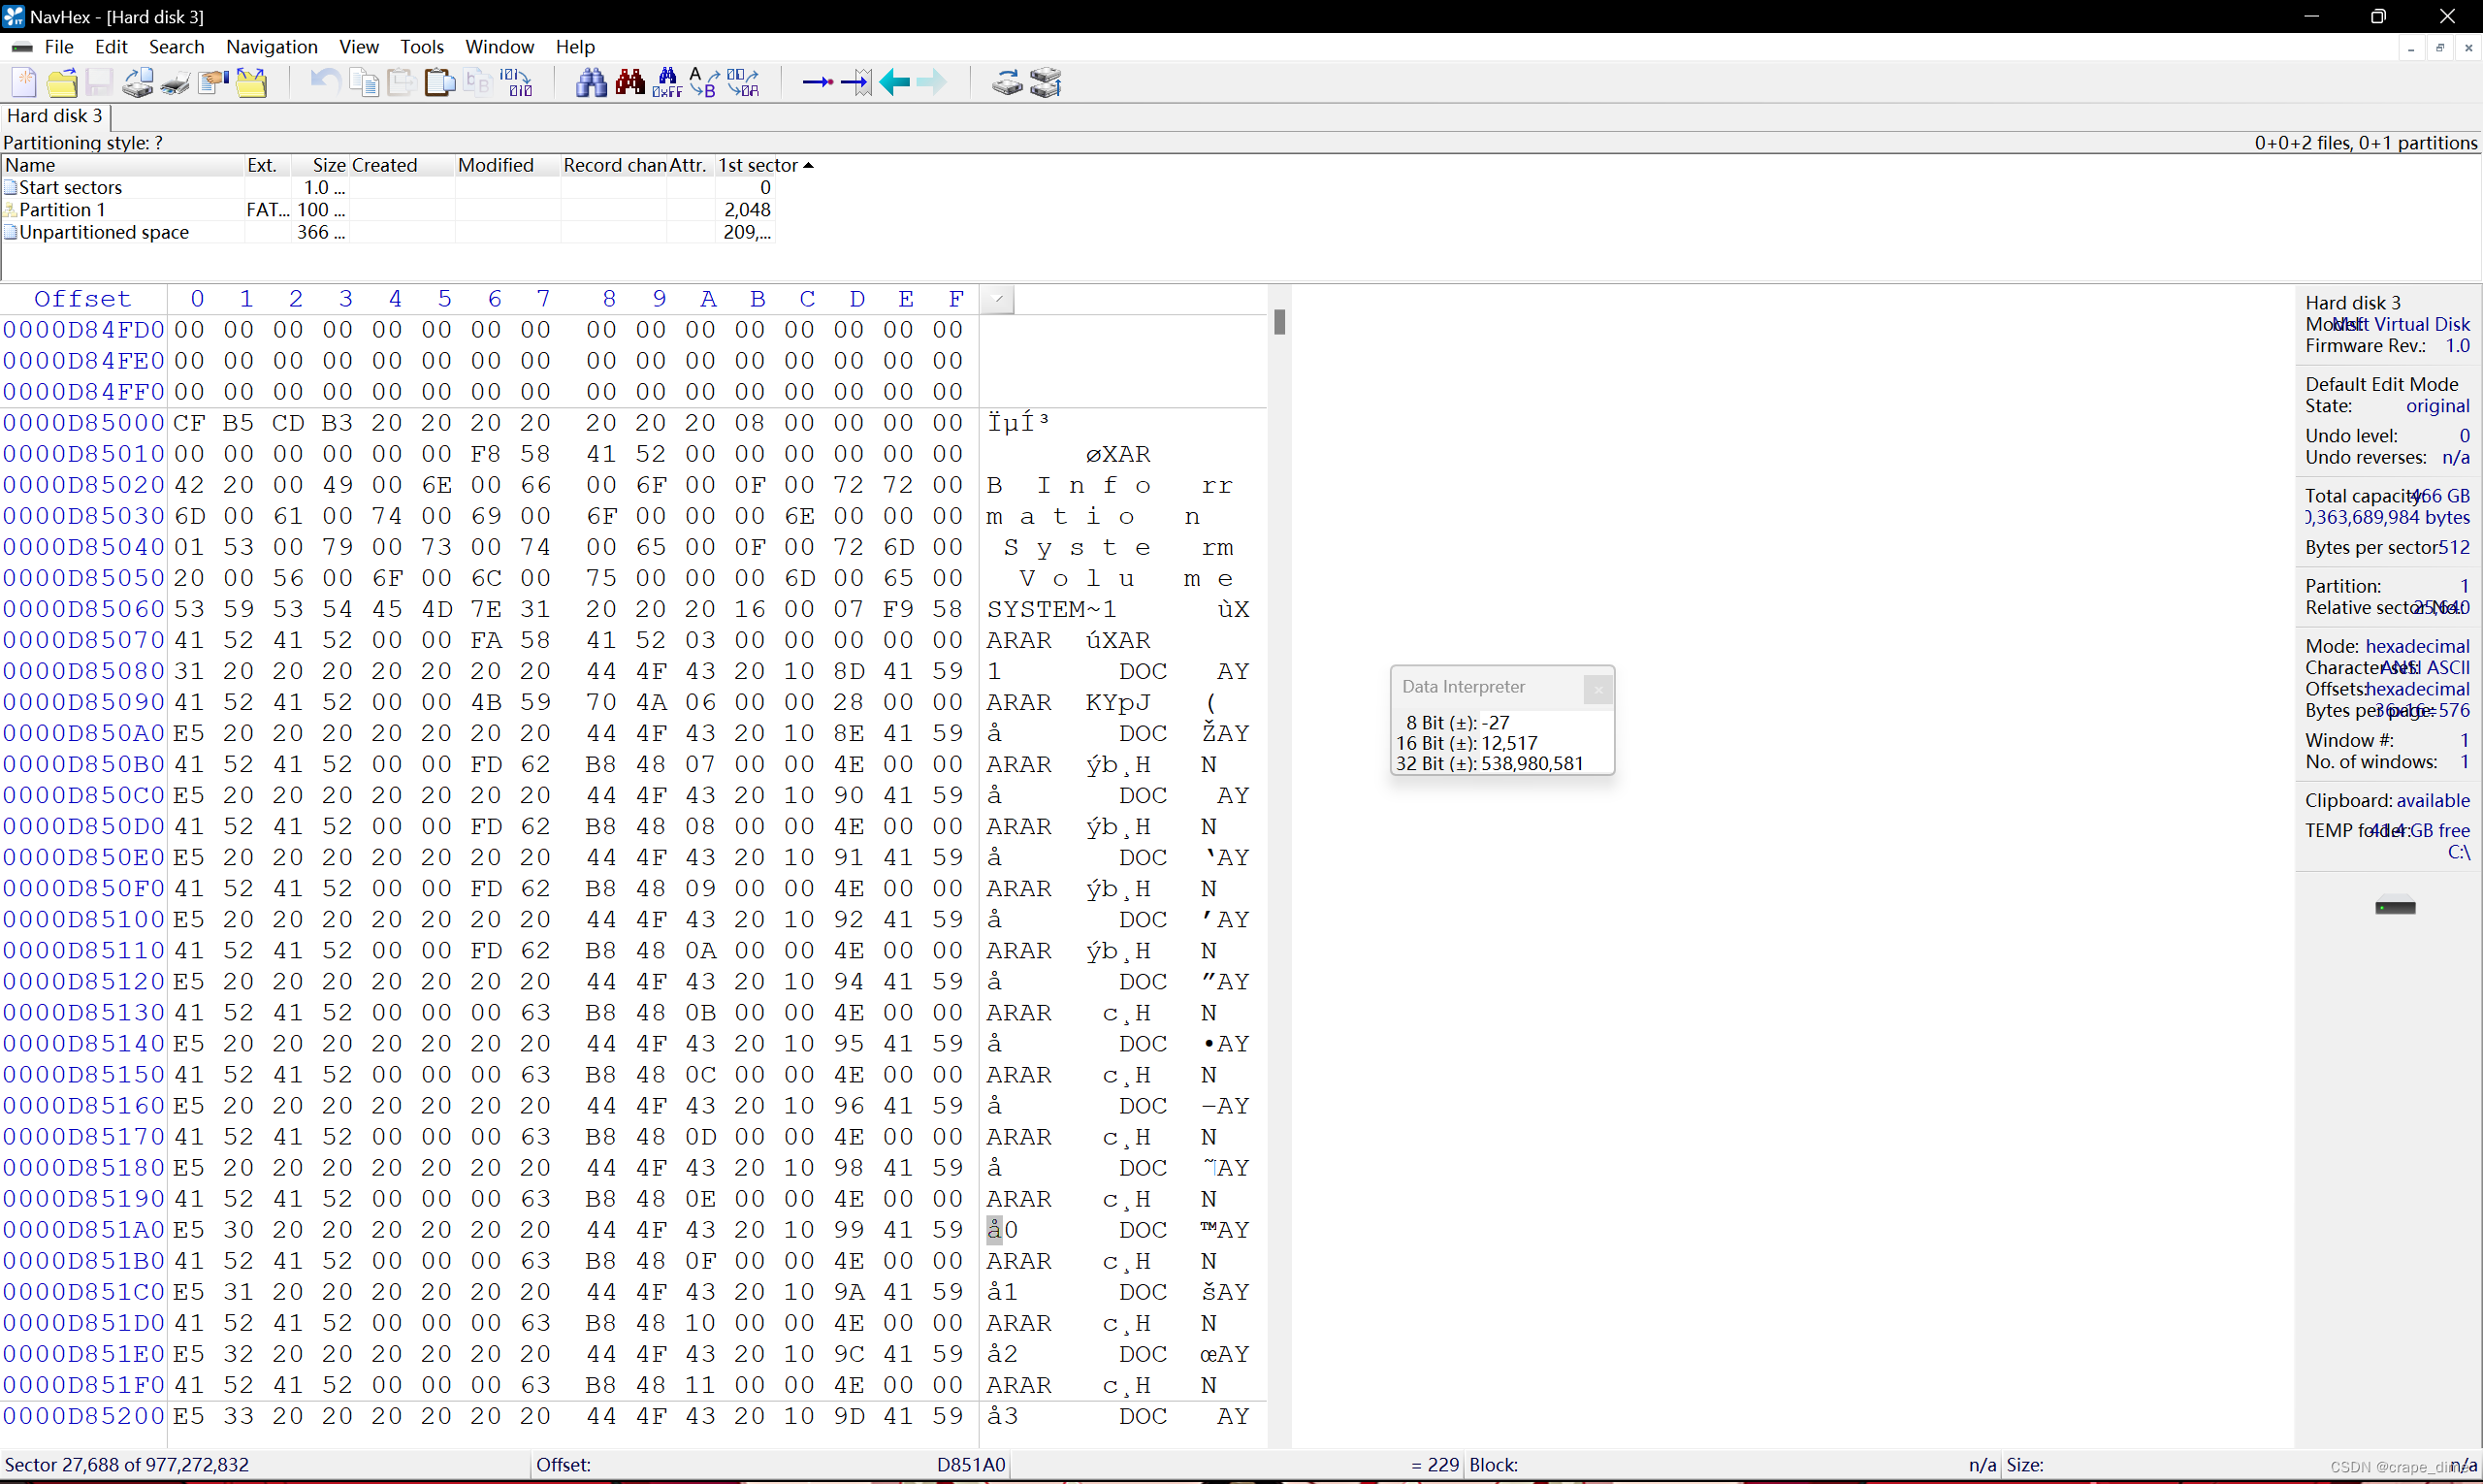2483x1484 pixels.
Task: Click the Back navigation arrow icon
Action: point(895,82)
